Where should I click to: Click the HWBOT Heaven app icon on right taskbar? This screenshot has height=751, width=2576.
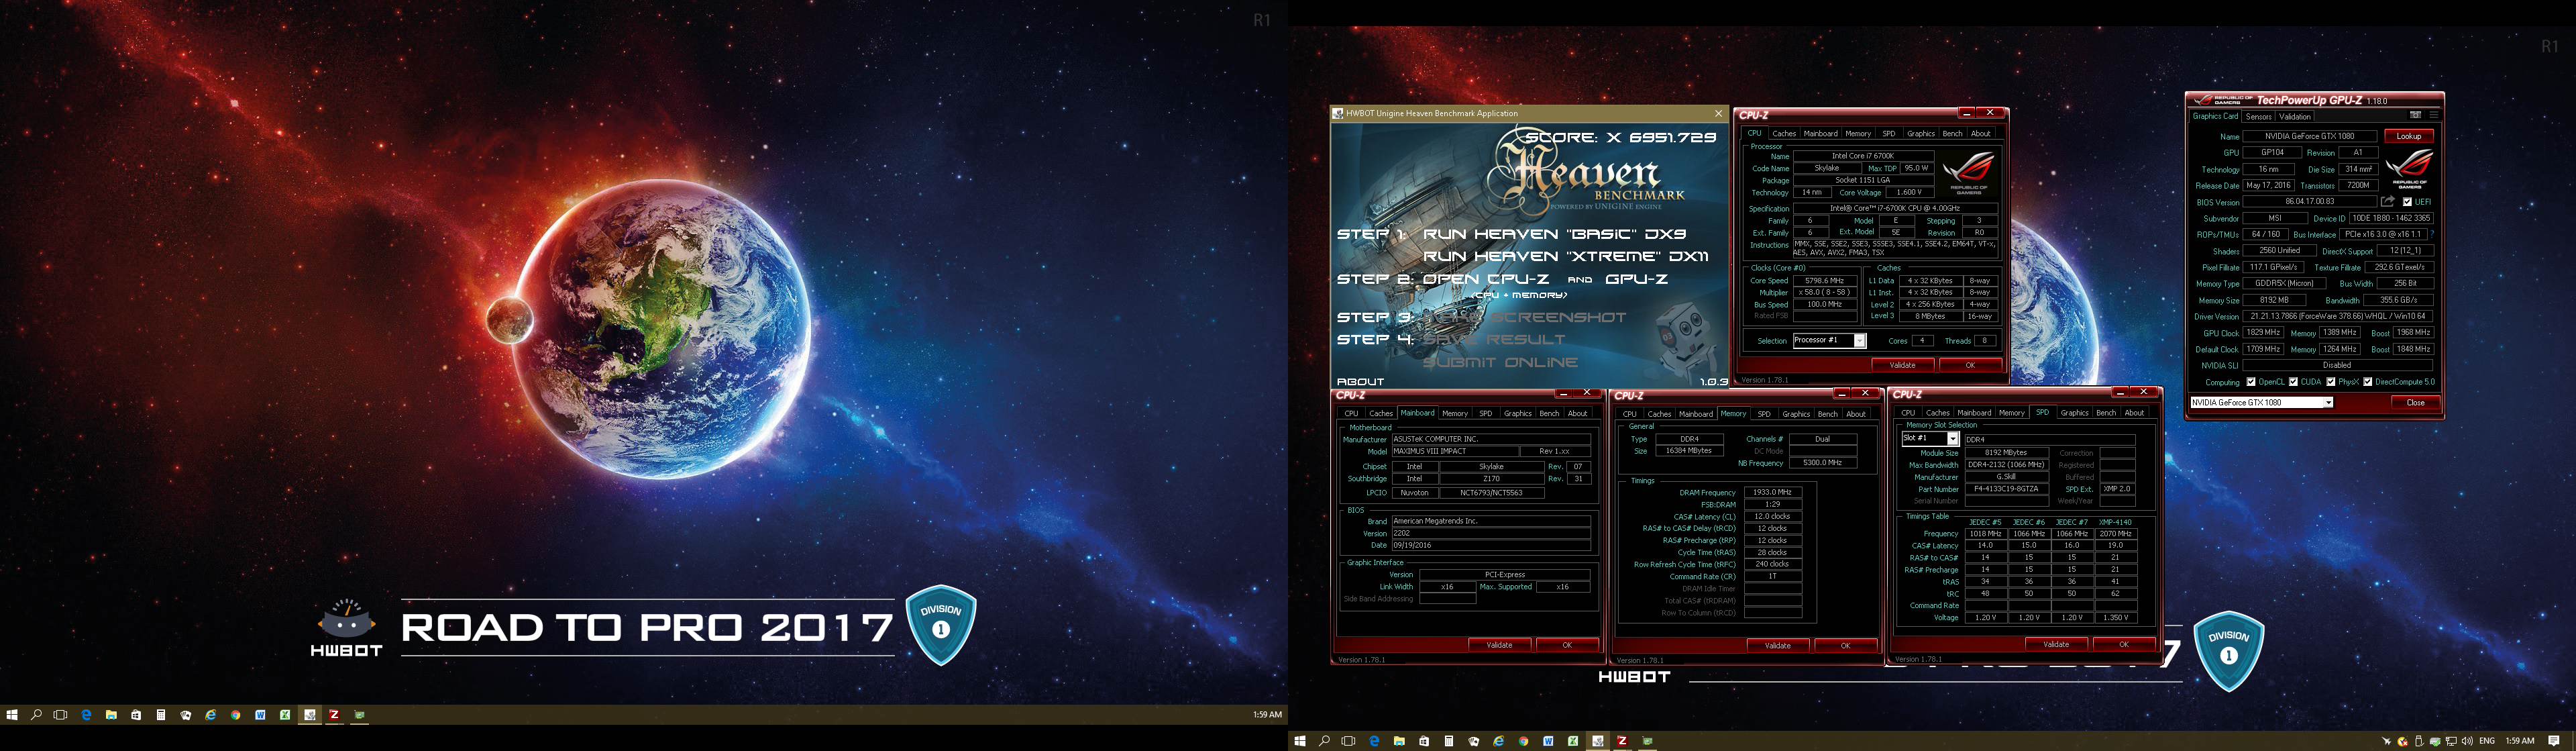pyautogui.click(x=1598, y=741)
